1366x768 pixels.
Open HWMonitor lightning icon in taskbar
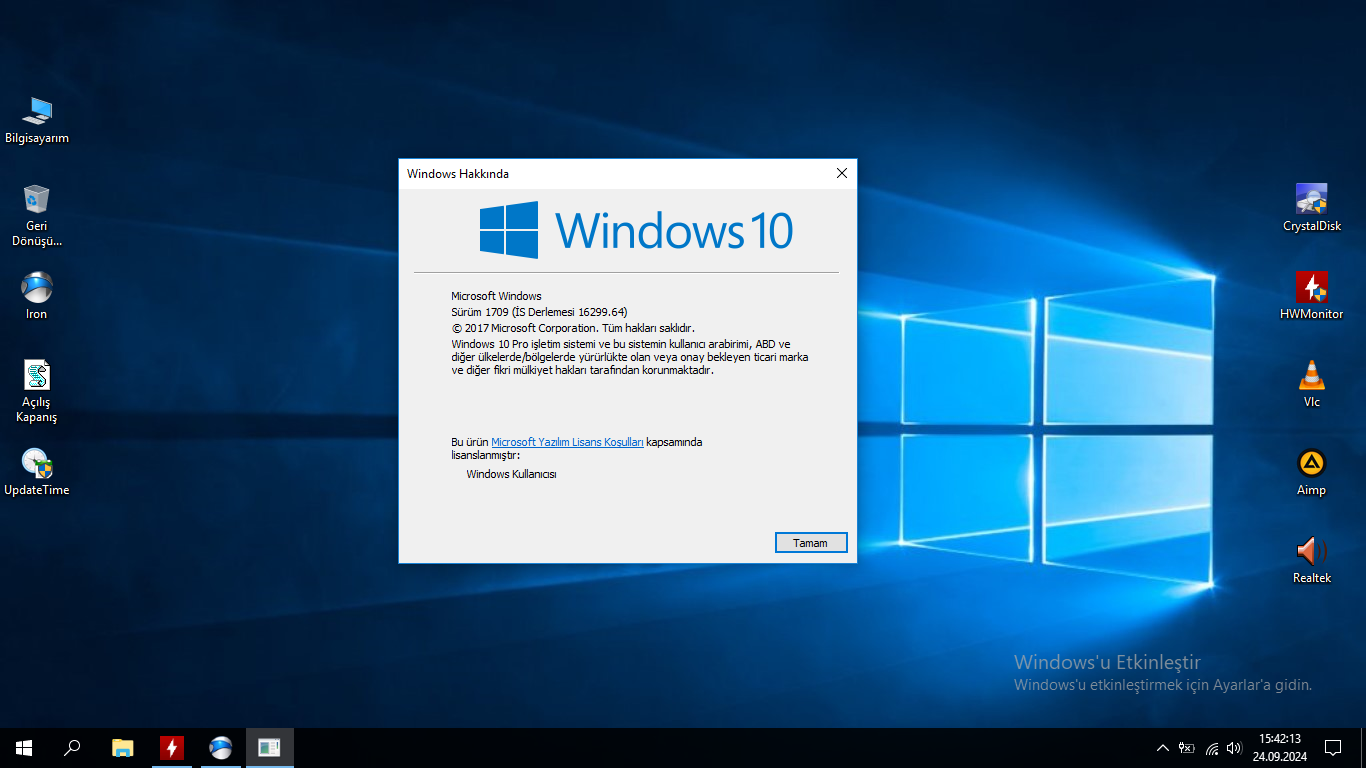coord(172,748)
